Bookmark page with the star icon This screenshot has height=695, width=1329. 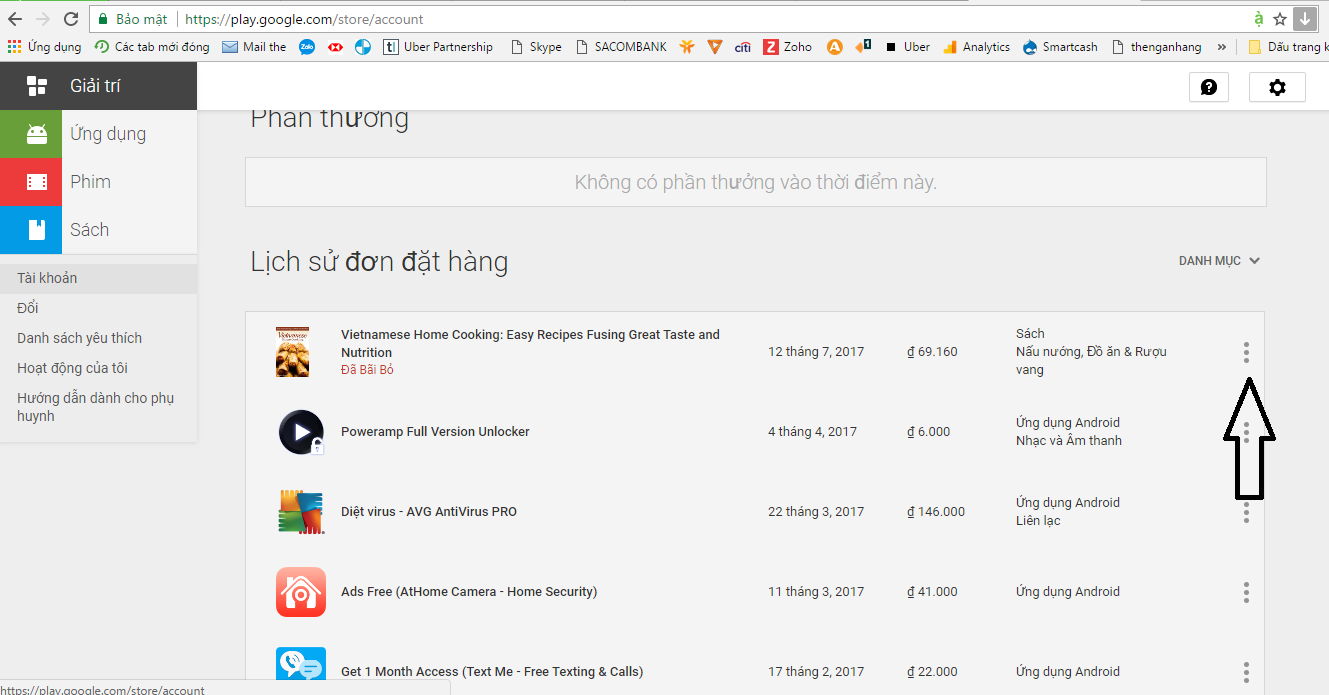click(x=1280, y=19)
